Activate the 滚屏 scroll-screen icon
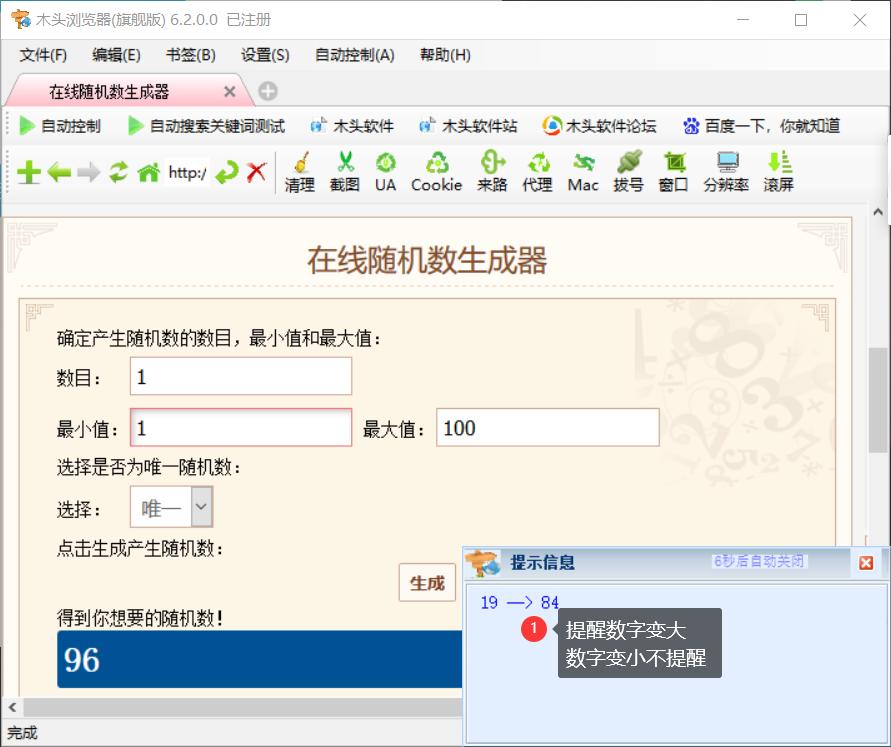The image size is (891, 747). (x=778, y=170)
